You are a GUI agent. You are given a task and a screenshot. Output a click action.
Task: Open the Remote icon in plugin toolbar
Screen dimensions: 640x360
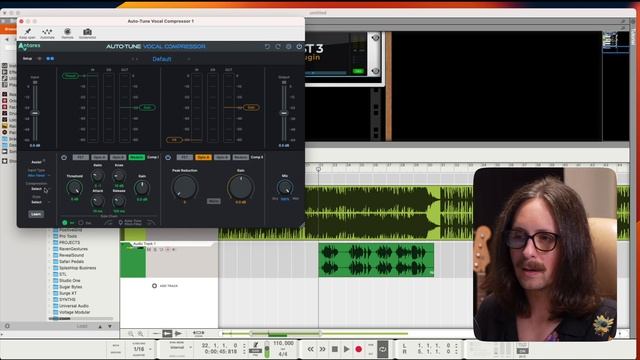[x=67, y=31]
